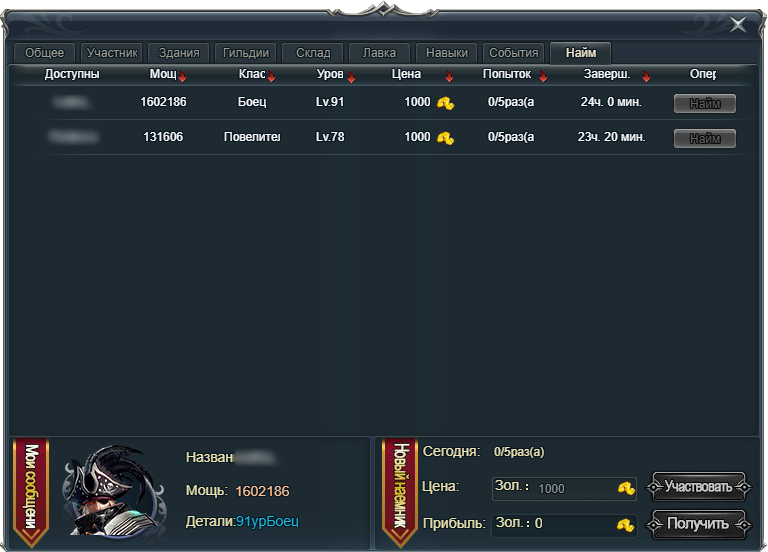Viewport: 768px width, 552px height.
Task: Switch to the Навыки tab
Action: (446, 53)
